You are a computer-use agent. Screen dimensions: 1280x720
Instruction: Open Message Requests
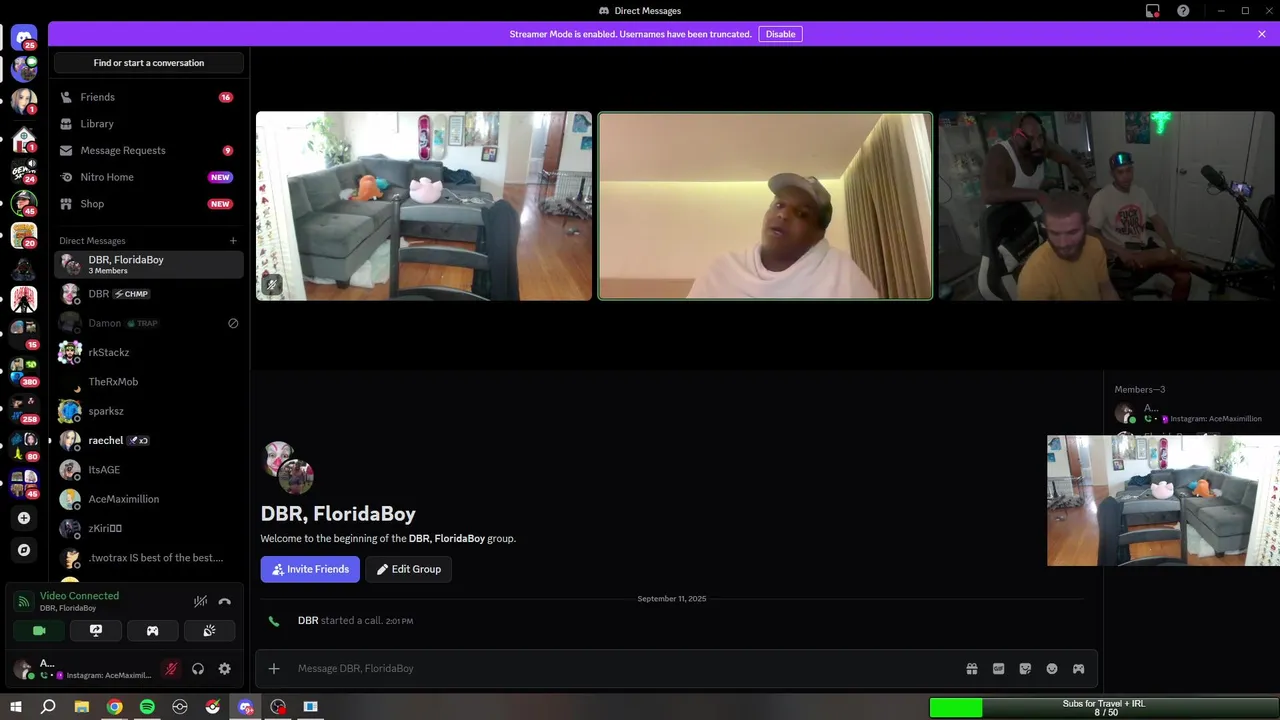pos(149,151)
